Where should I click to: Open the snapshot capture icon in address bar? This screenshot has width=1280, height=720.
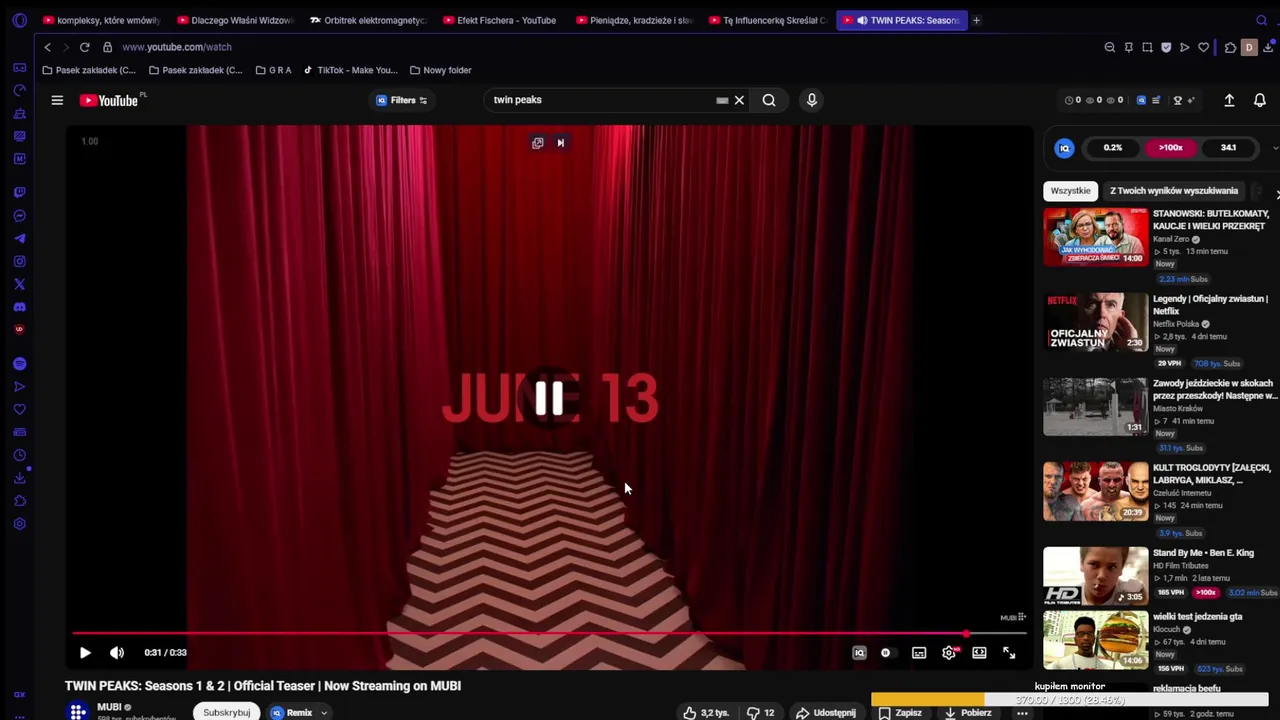pyautogui.click(x=1147, y=47)
